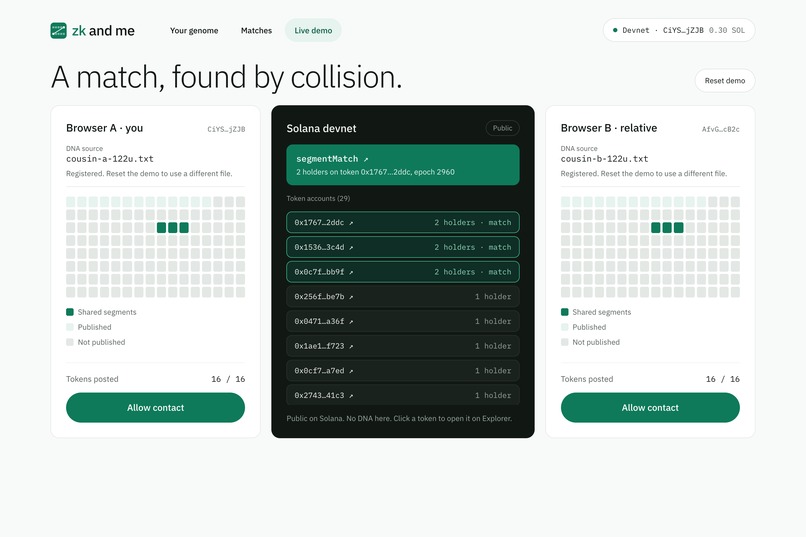Open token account 0x1536…3c4d row
This screenshot has height=537, width=806.
tap(403, 247)
